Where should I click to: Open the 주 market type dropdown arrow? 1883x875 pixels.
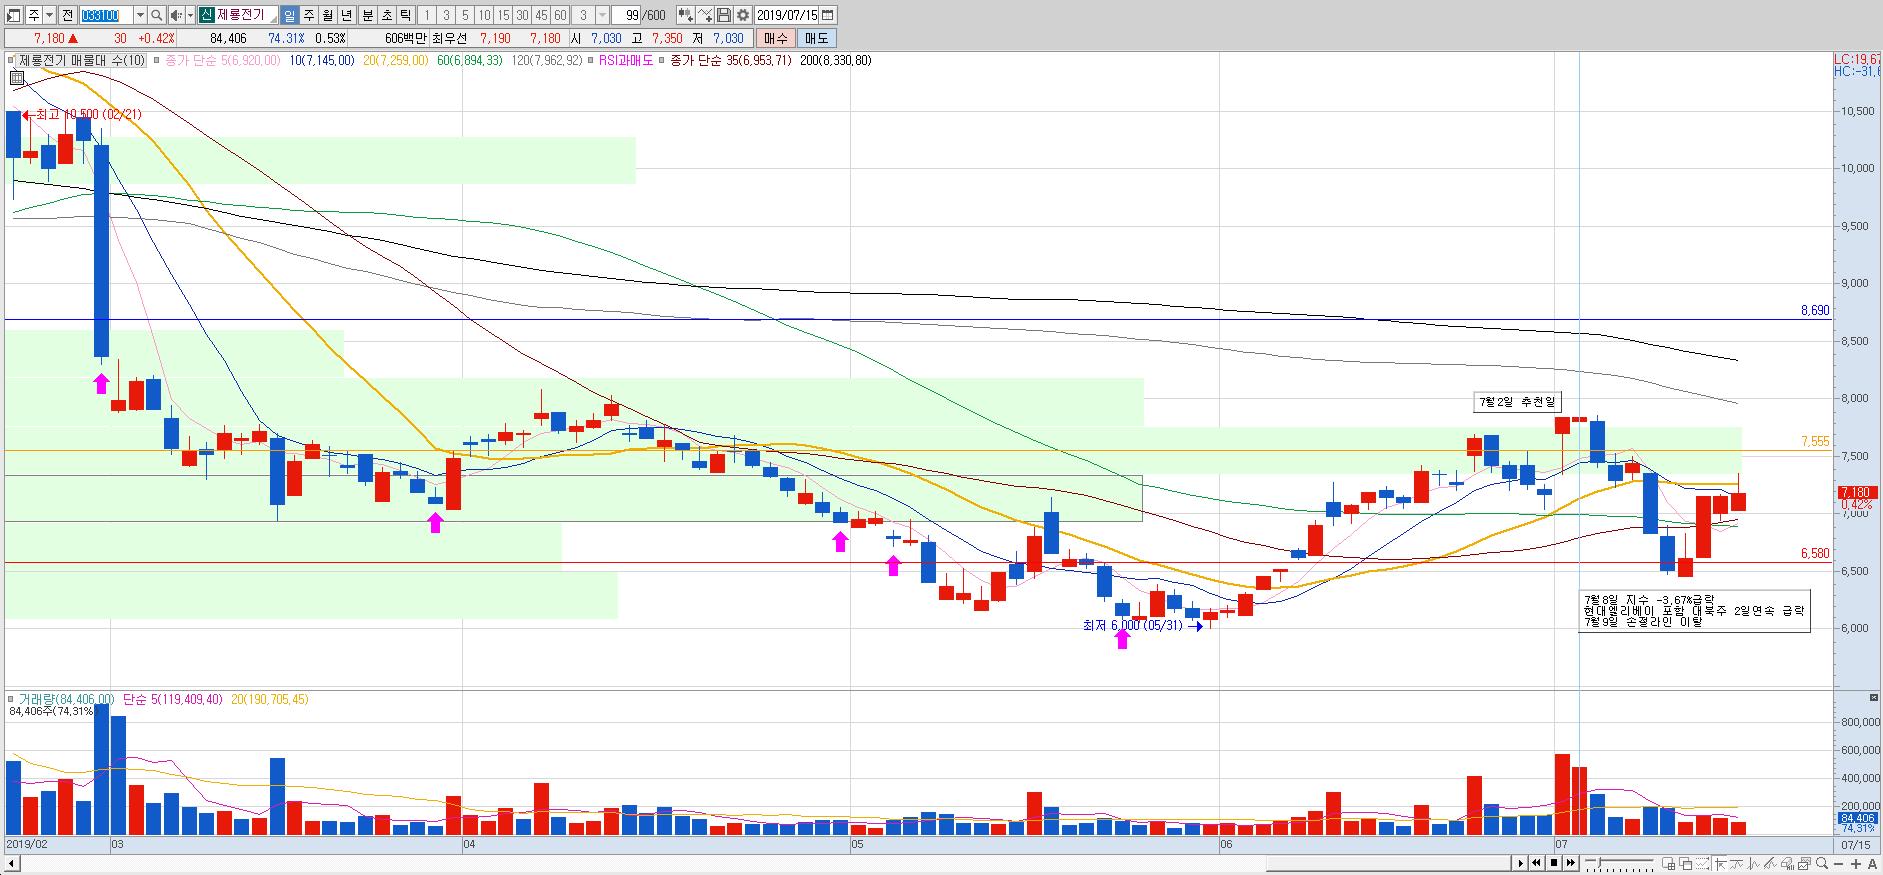click(x=49, y=15)
